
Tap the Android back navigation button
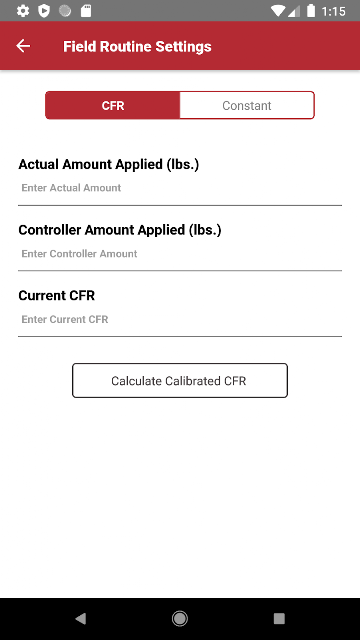[x=80, y=618]
